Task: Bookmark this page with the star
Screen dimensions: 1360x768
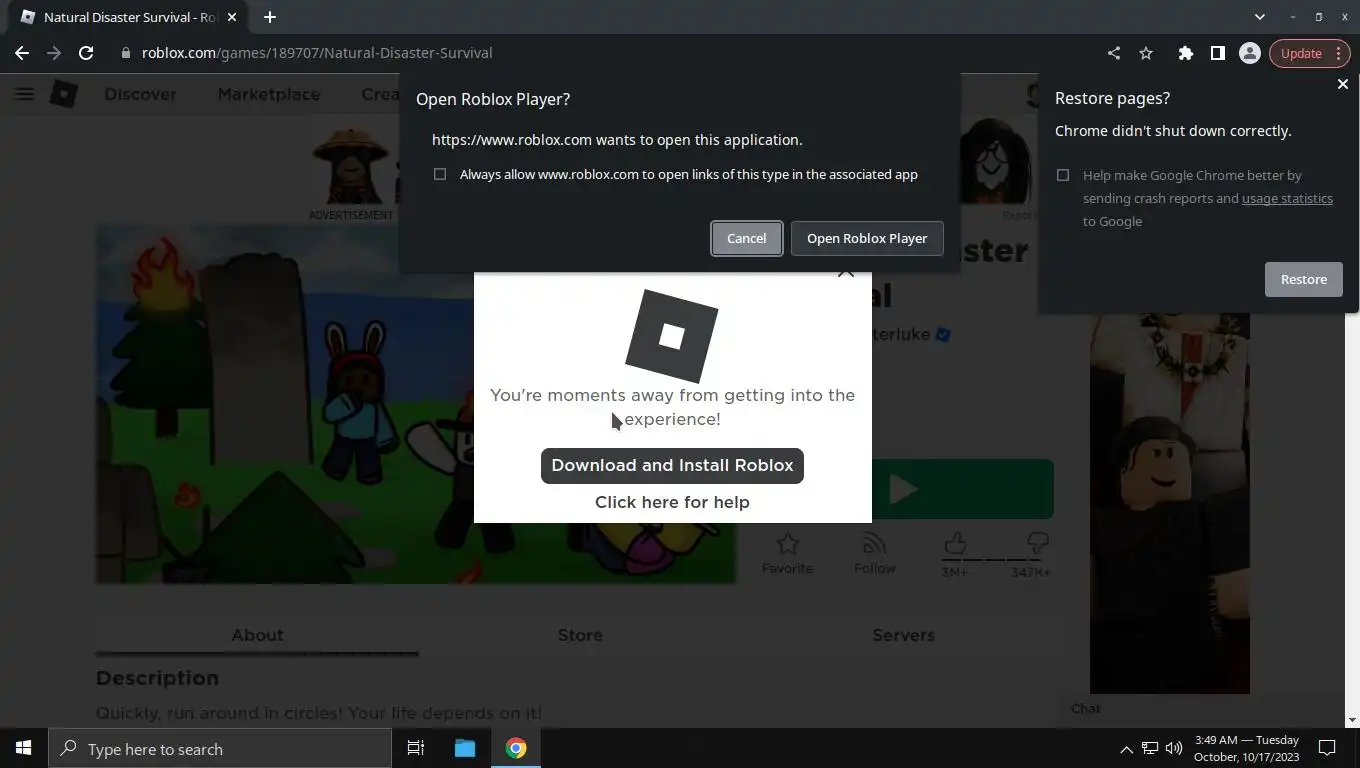Action: click(1146, 53)
